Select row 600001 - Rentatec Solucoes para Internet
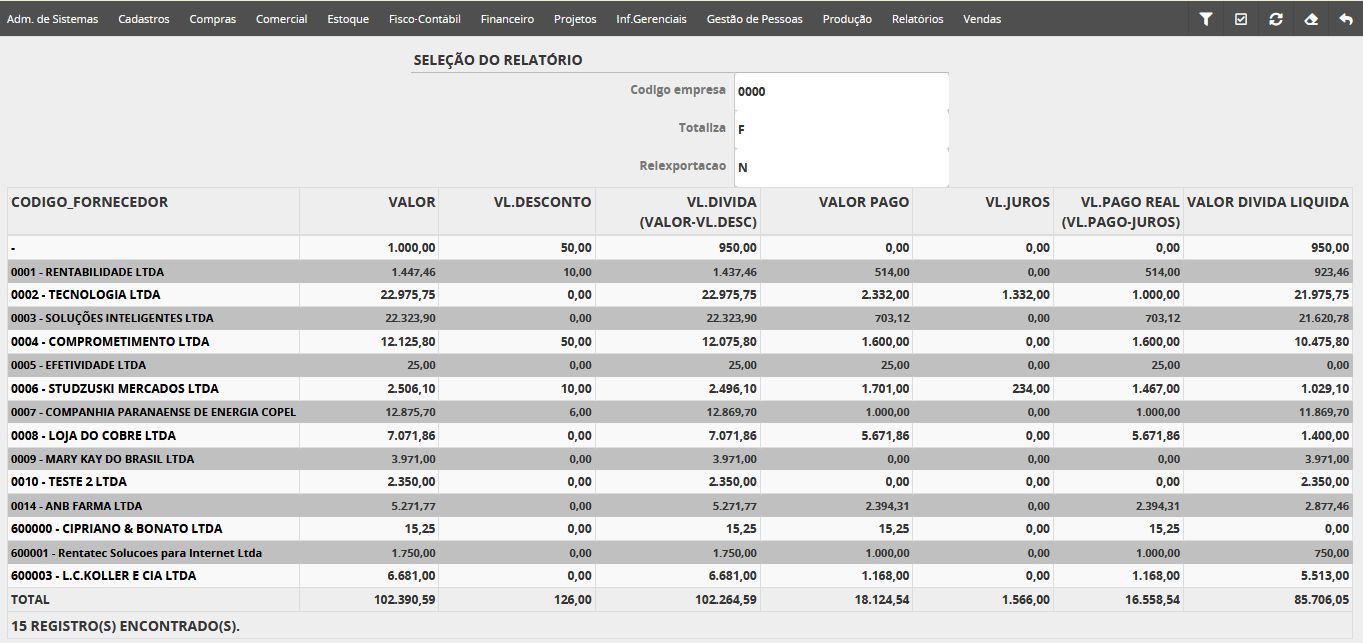 [x=680, y=553]
